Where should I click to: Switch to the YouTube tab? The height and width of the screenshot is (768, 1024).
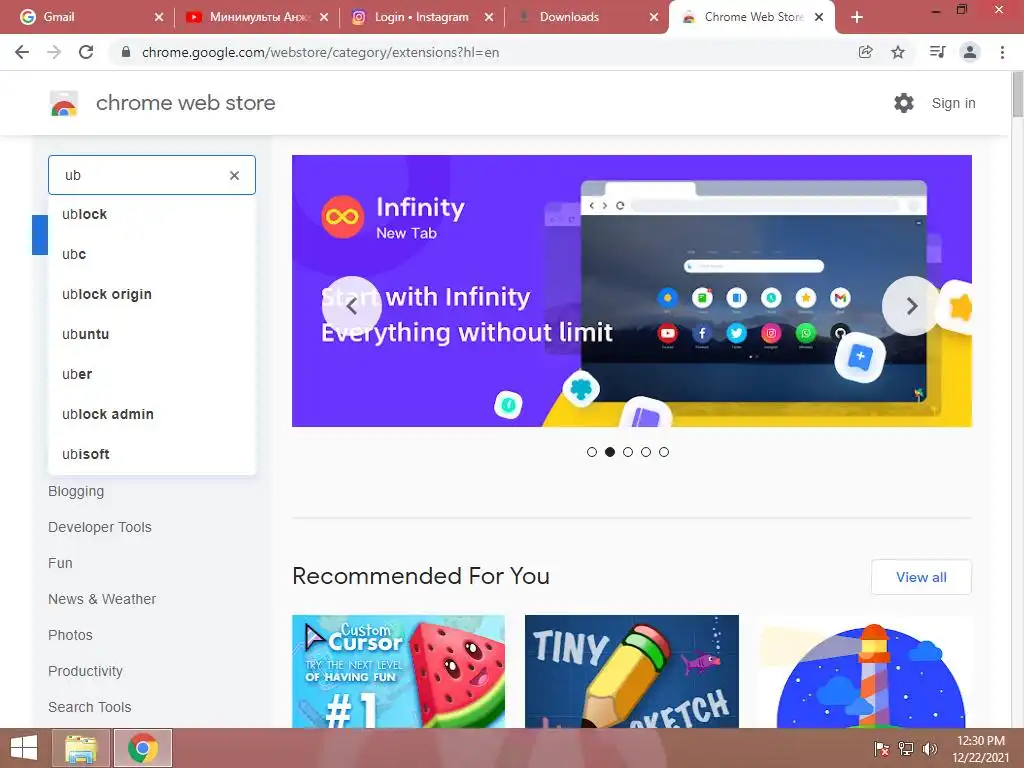257,18
